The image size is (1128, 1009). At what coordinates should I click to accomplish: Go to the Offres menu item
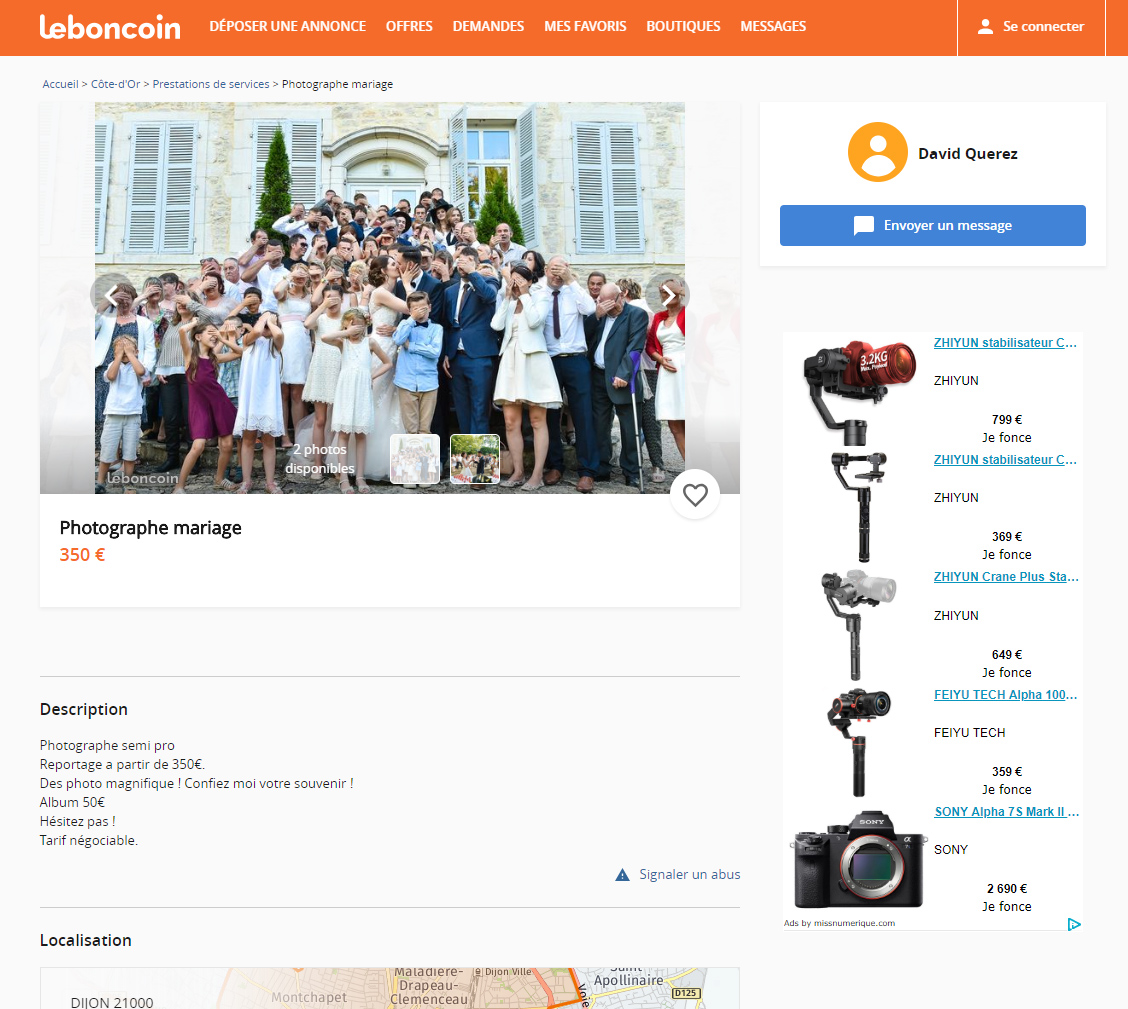(x=409, y=27)
